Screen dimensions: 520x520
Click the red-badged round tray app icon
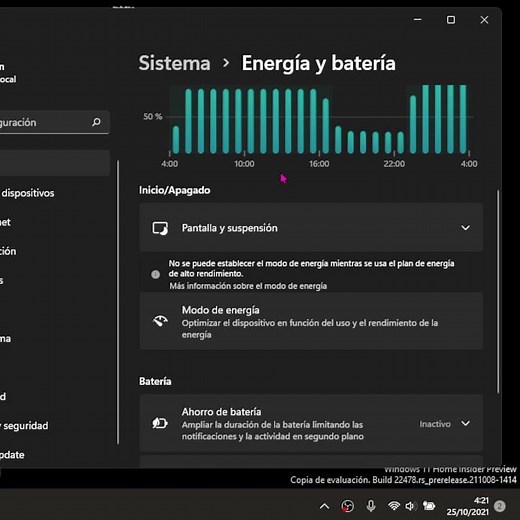[x=347, y=506]
